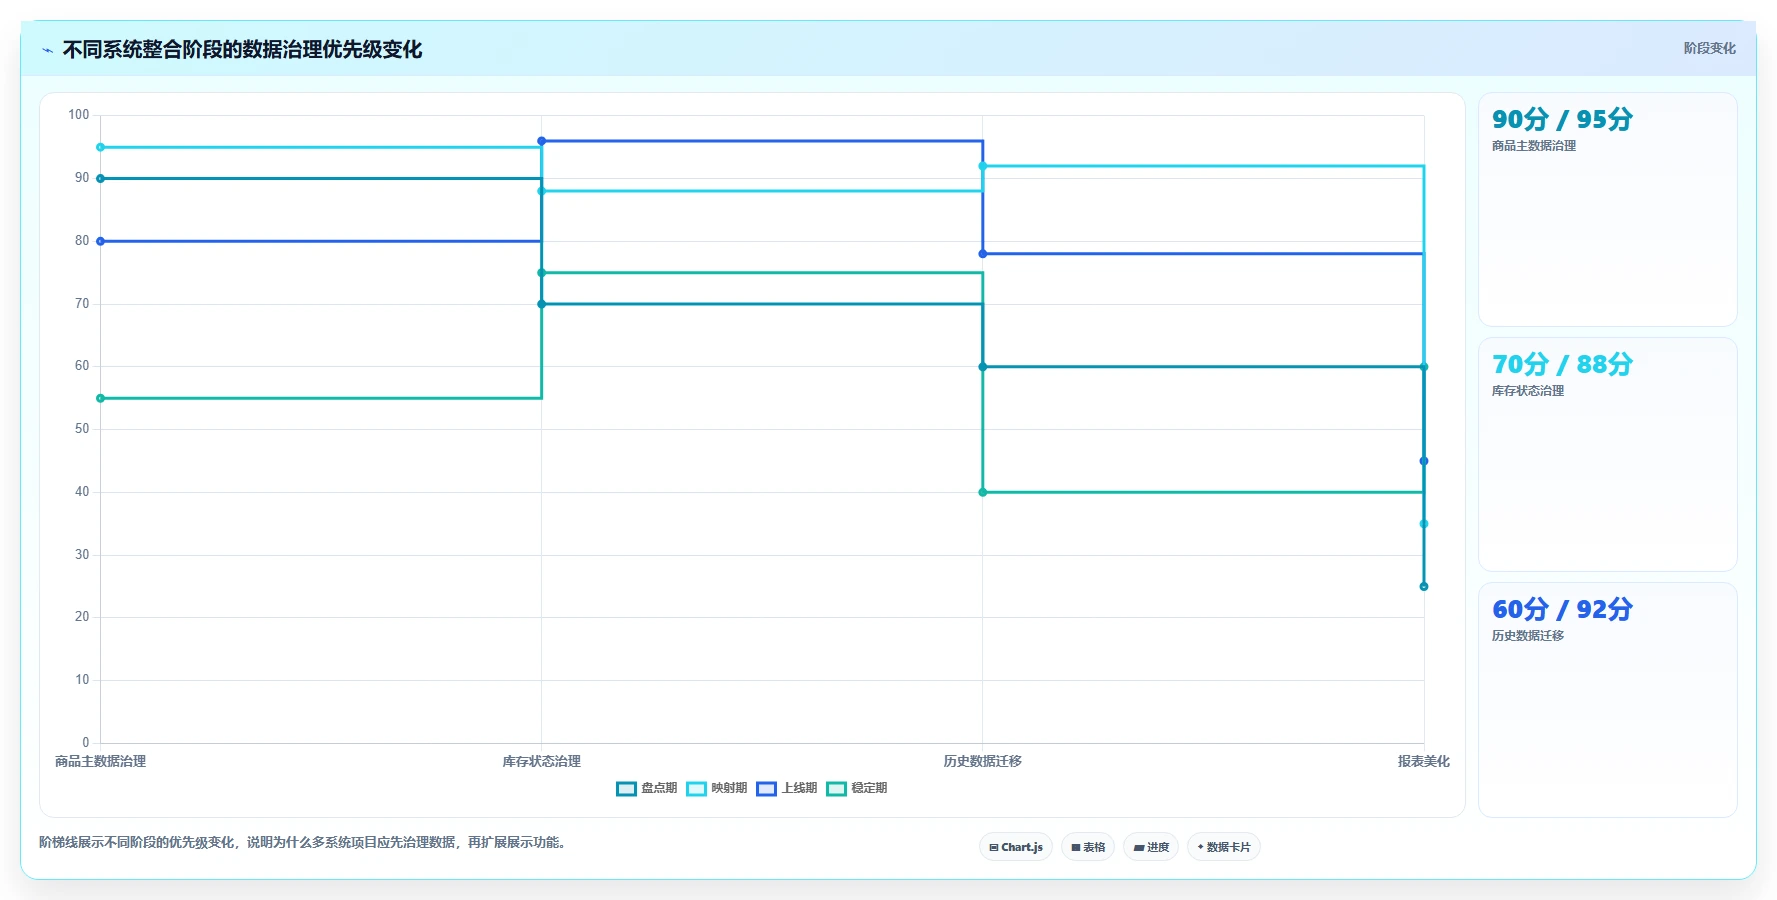Click the x-axis label 商品主数据治理
Screen dimensions: 1777x900
[x=100, y=762]
